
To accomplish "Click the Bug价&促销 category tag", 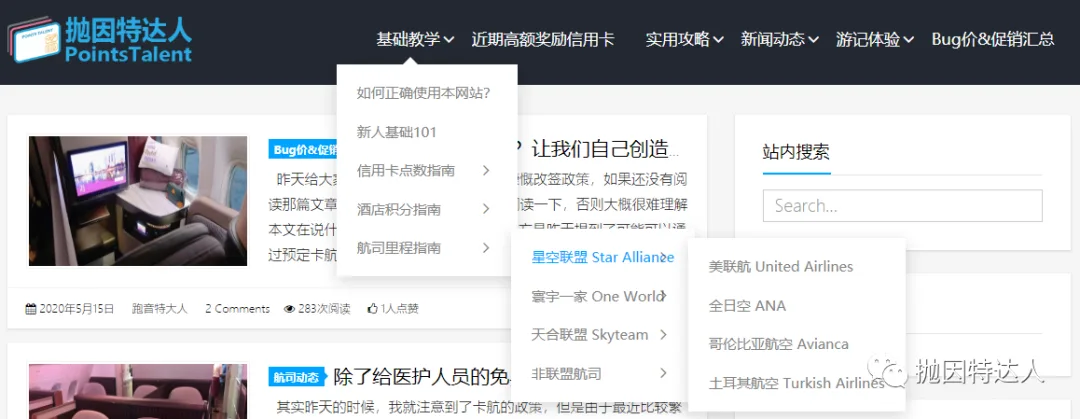I will point(303,150).
